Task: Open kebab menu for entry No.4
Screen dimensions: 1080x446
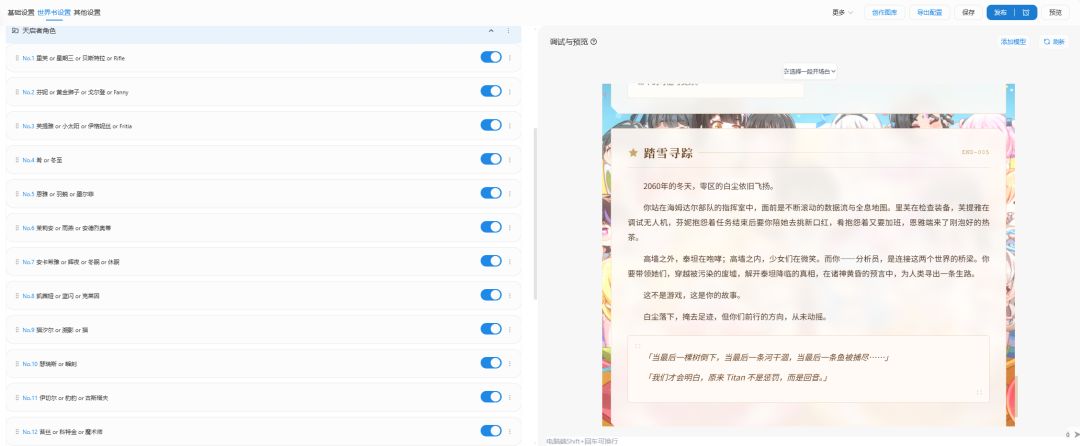Action: point(510,160)
